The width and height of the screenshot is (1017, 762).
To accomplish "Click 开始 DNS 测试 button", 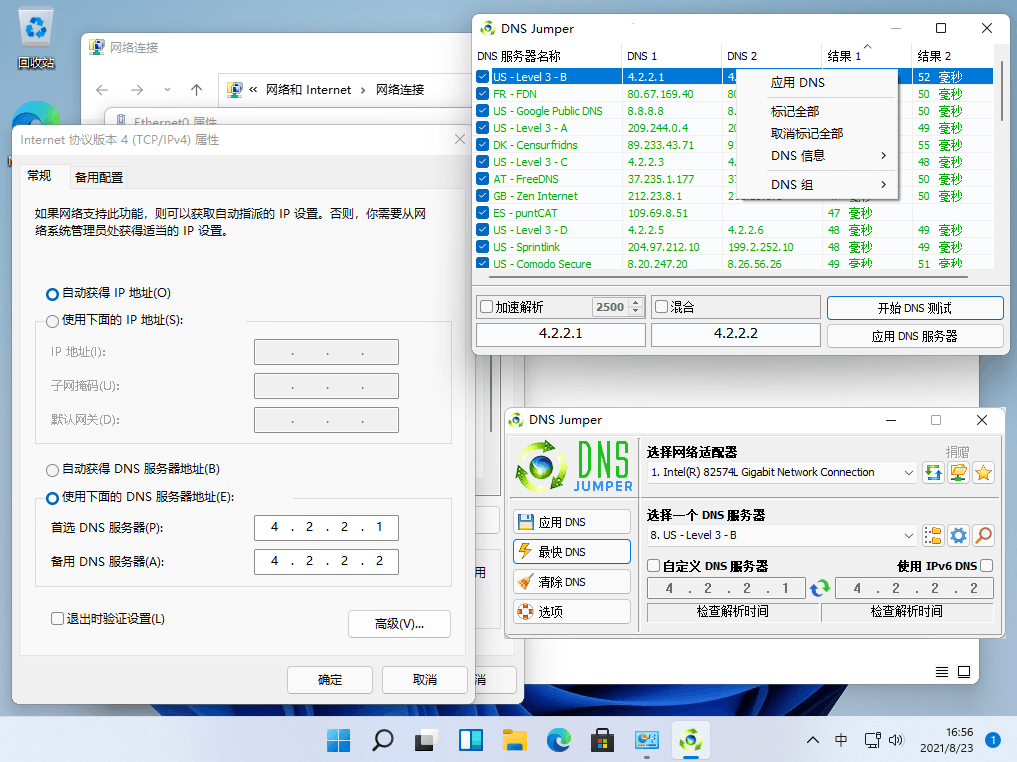I will pyautogui.click(x=915, y=309).
